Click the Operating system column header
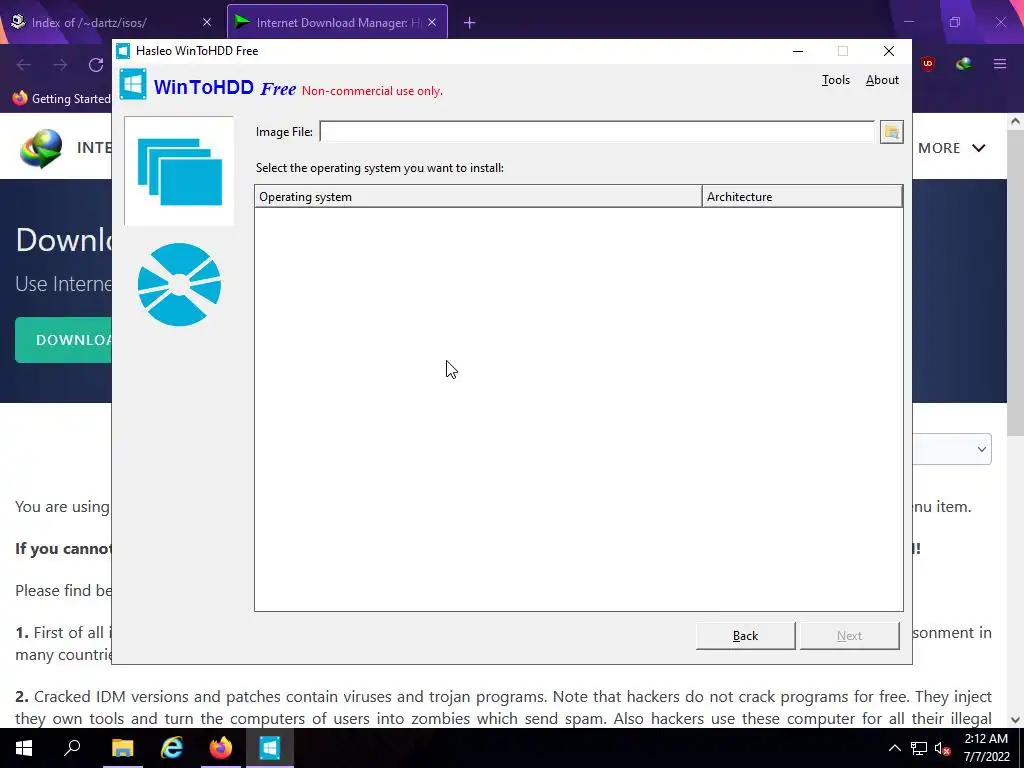This screenshot has width=1024, height=768. pos(478,197)
